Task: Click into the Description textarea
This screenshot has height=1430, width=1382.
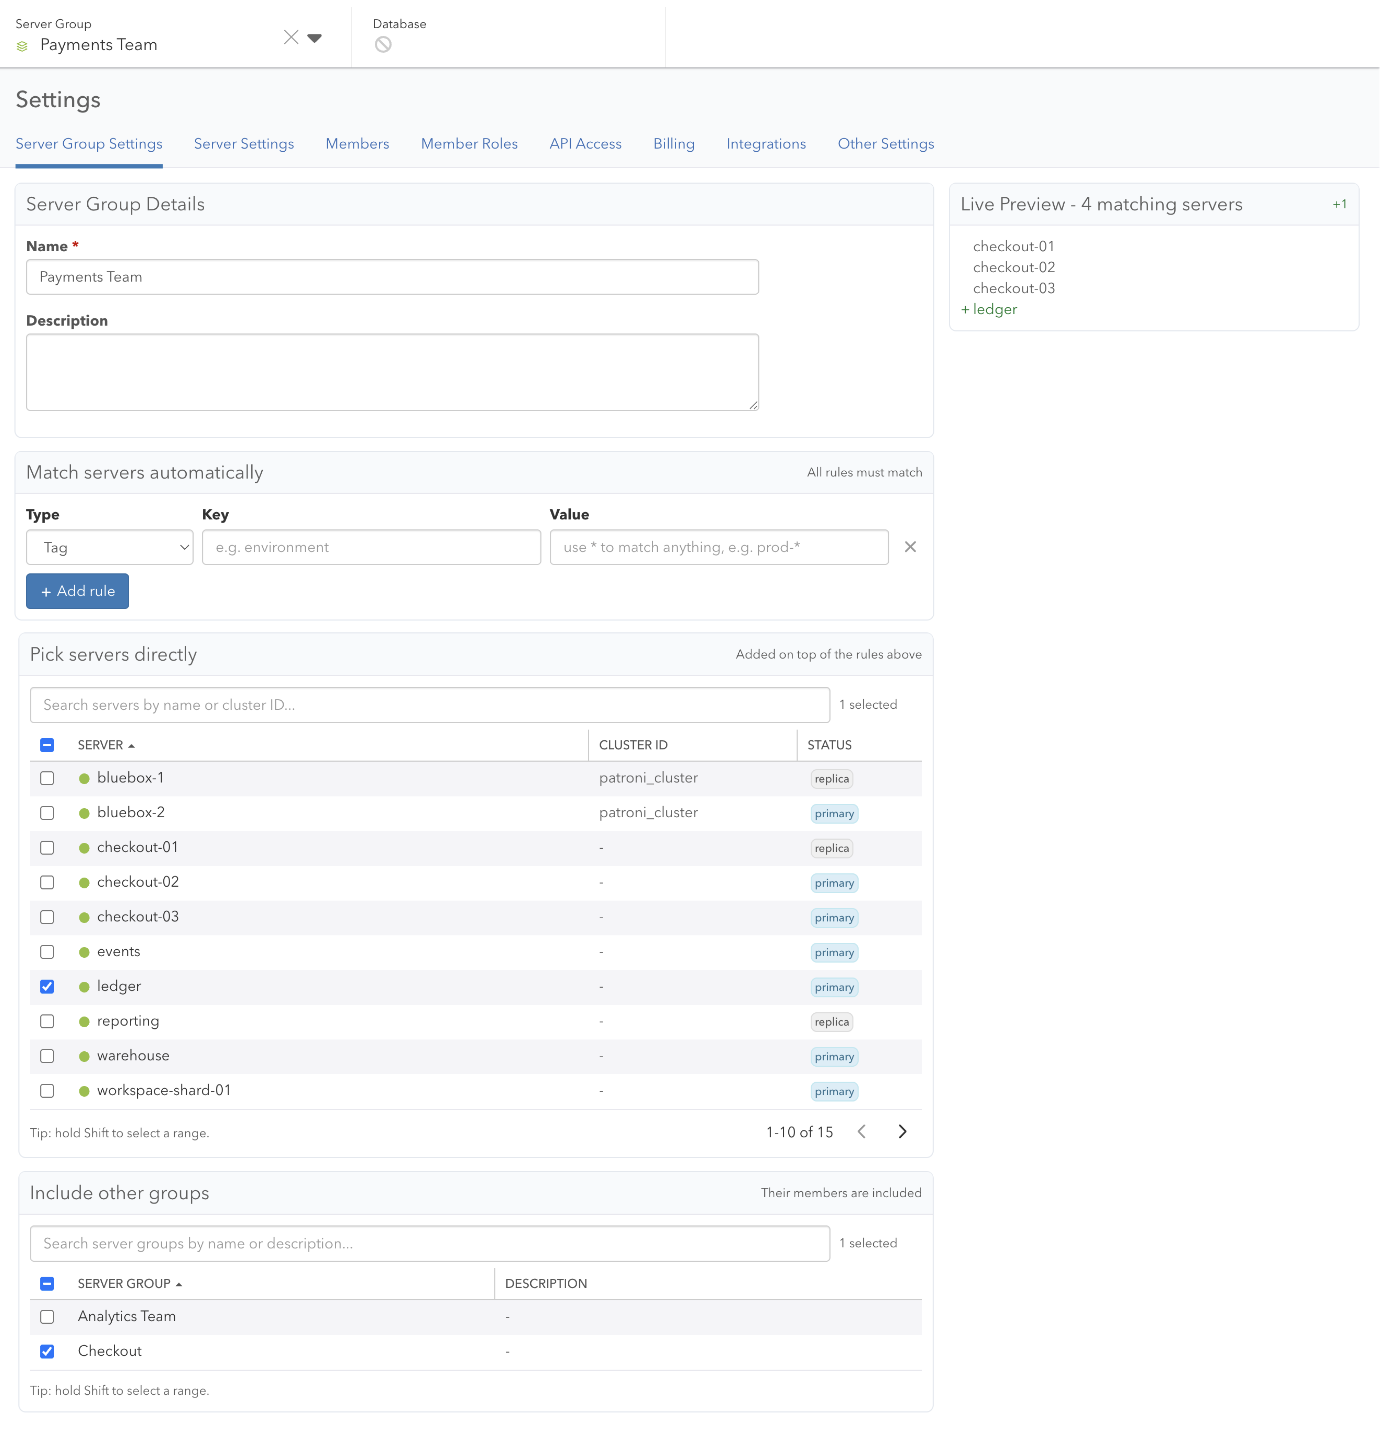Action: [x=392, y=372]
